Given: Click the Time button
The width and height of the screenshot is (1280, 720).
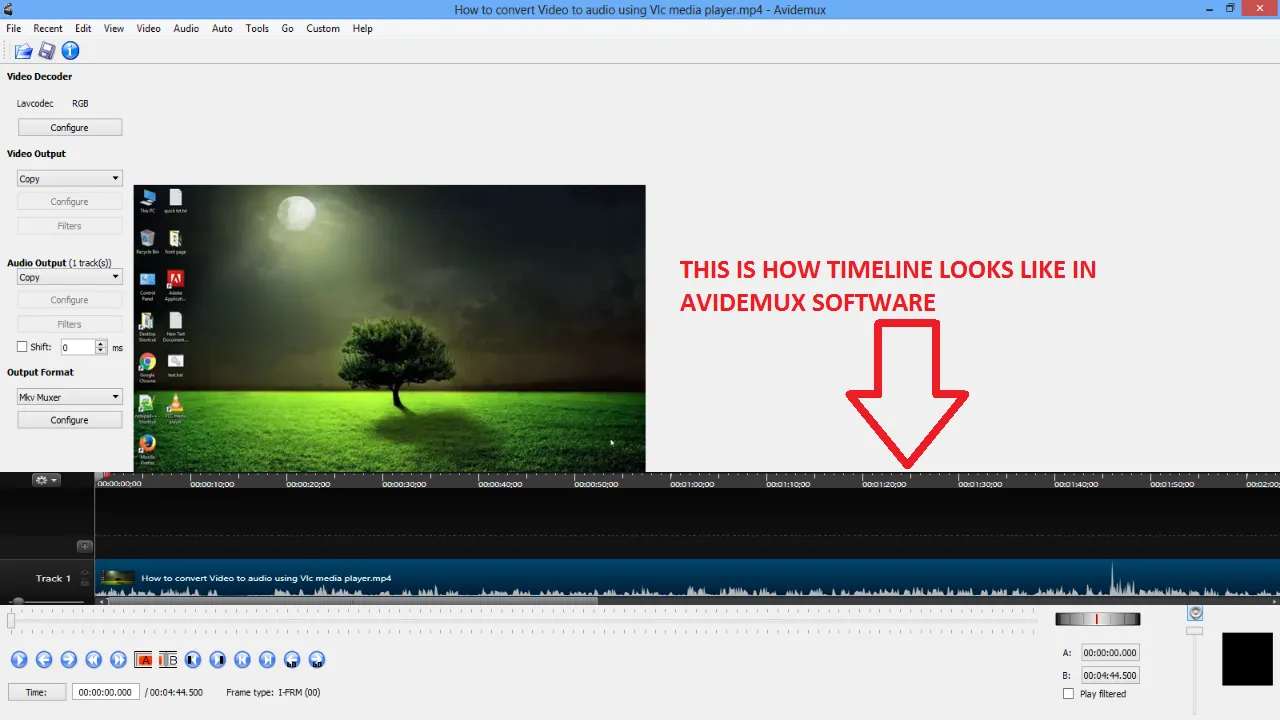Looking at the screenshot, I should pos(36,692).
